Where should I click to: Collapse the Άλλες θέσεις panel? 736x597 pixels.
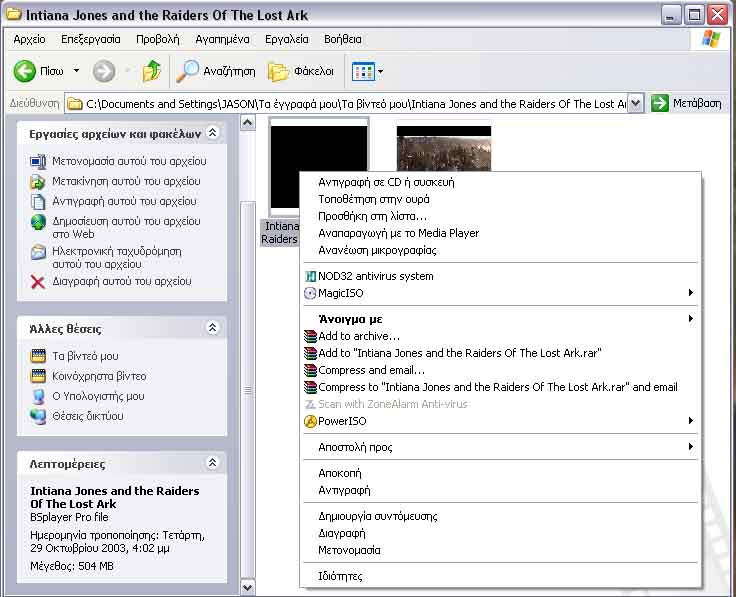click(212, 328)
